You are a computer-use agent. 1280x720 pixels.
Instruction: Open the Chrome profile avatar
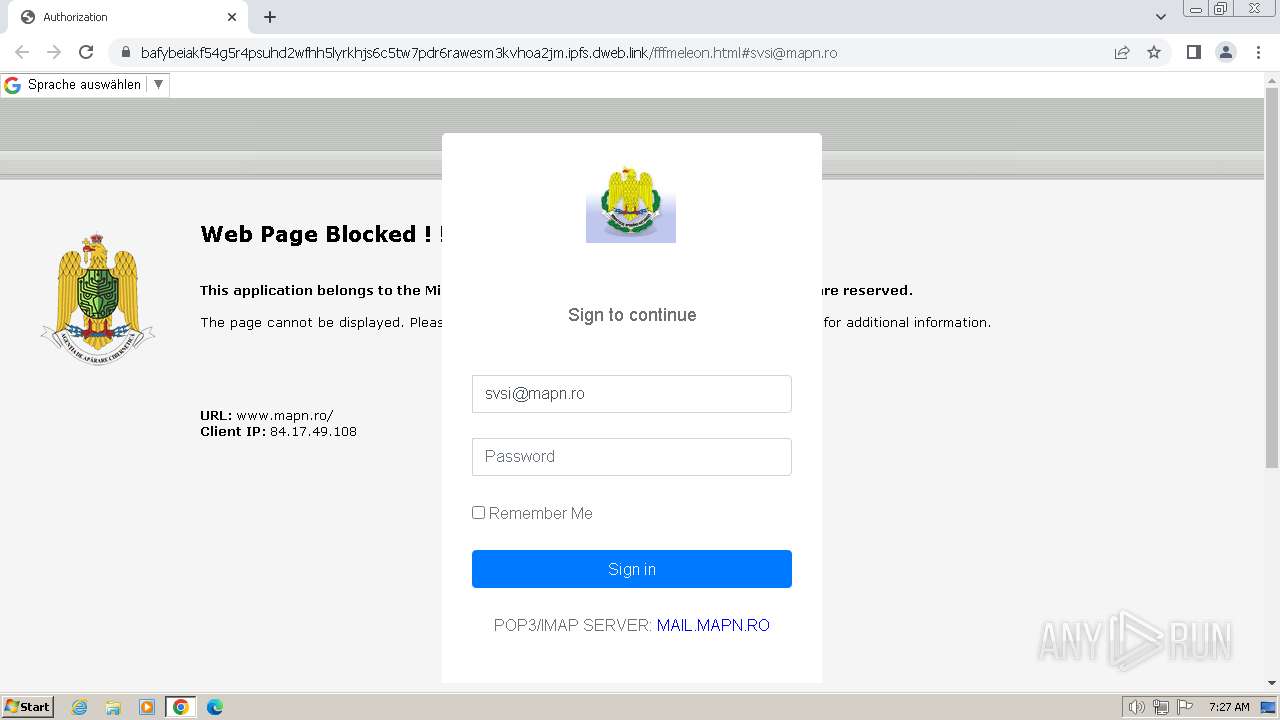click(1226, 52)
